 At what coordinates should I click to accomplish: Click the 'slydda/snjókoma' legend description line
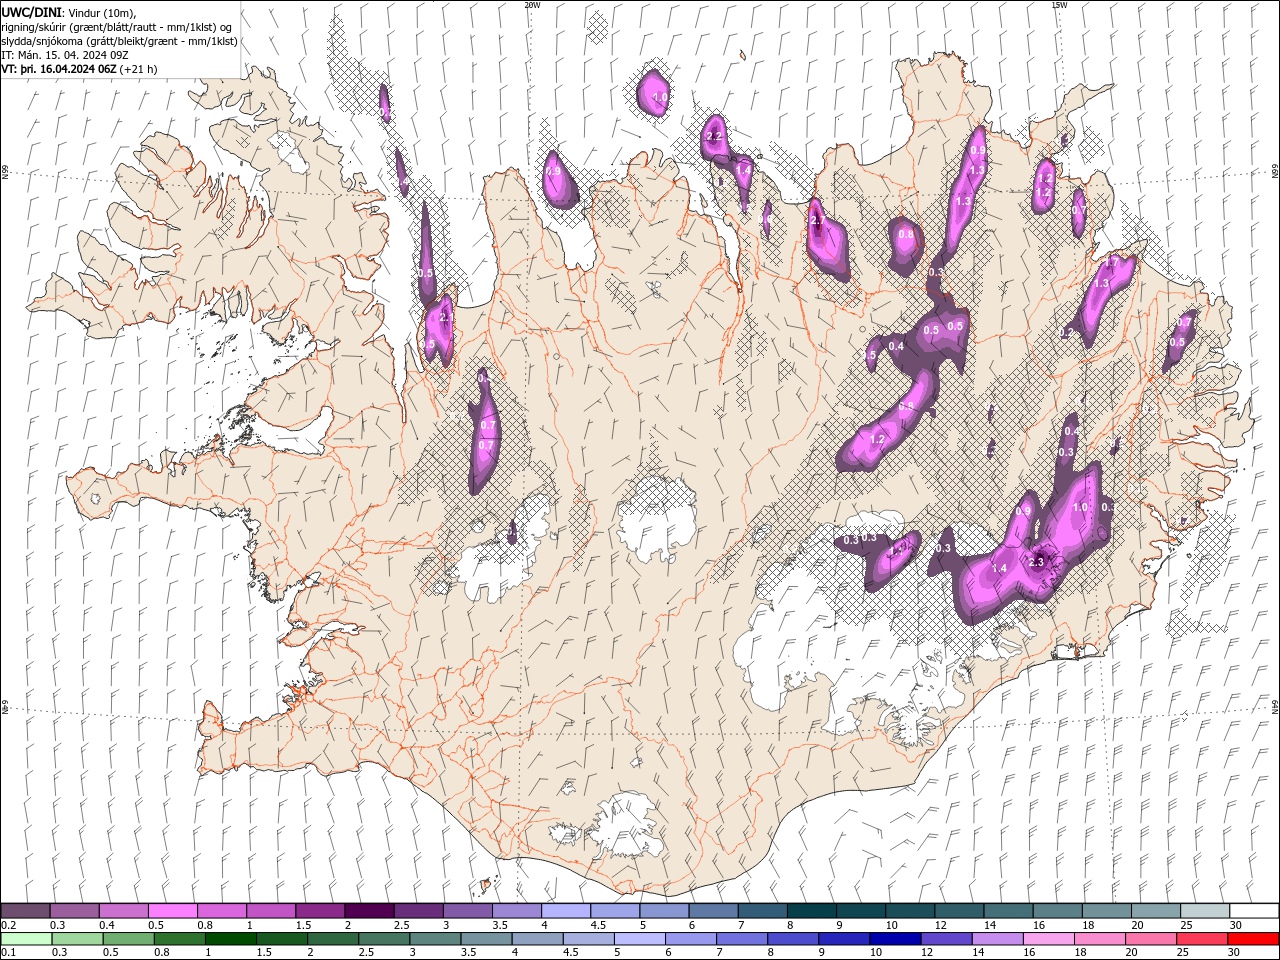click(119, 41)
